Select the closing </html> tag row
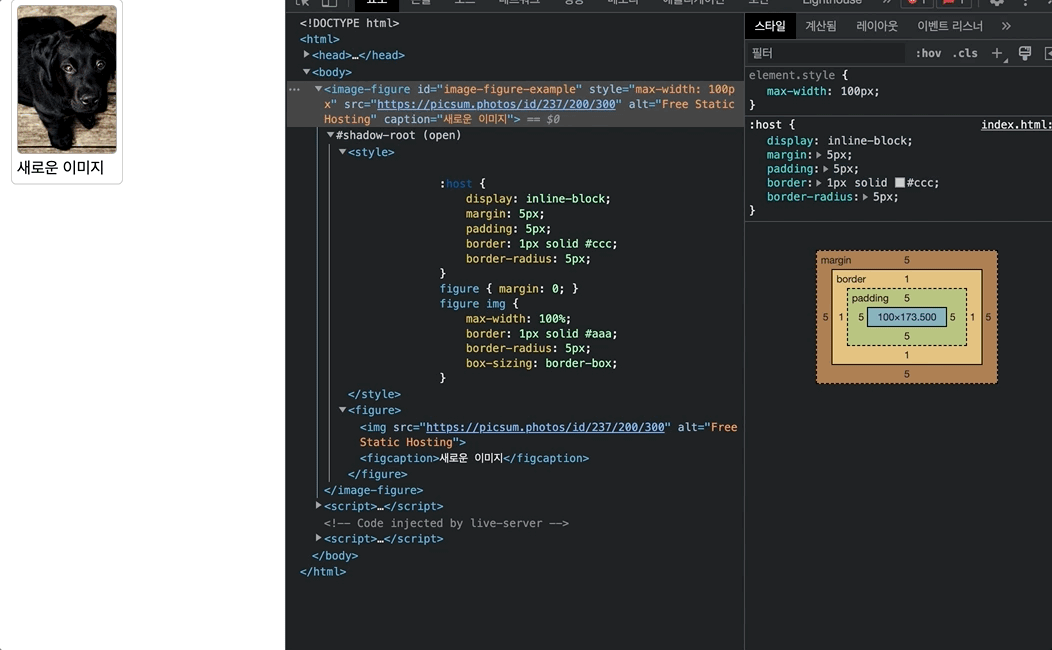The image size is (1052, 650). point(323,572)
